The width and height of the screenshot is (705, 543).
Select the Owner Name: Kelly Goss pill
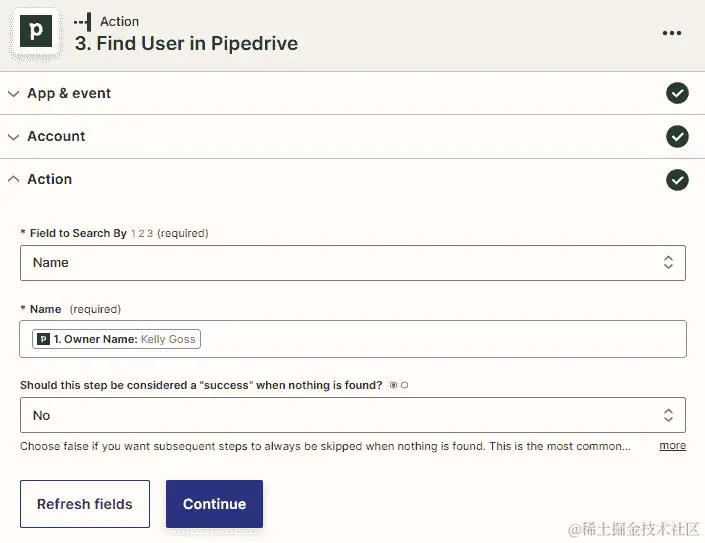coord(116,339)
